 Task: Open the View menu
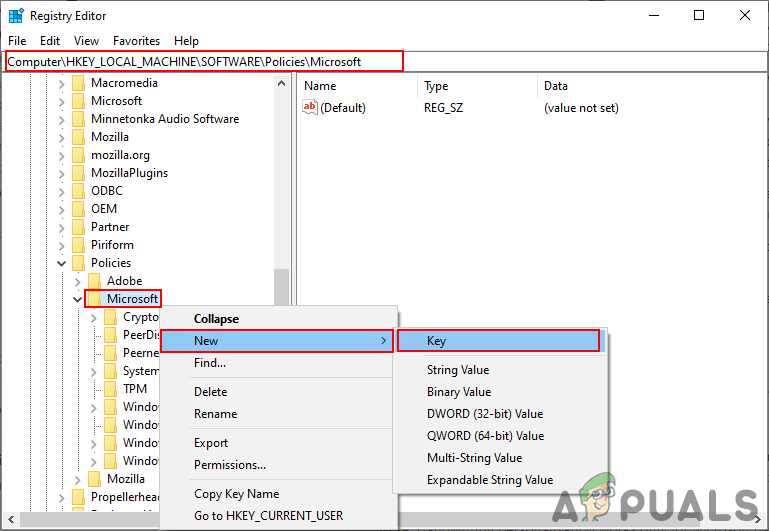click(x=86, y=41)
